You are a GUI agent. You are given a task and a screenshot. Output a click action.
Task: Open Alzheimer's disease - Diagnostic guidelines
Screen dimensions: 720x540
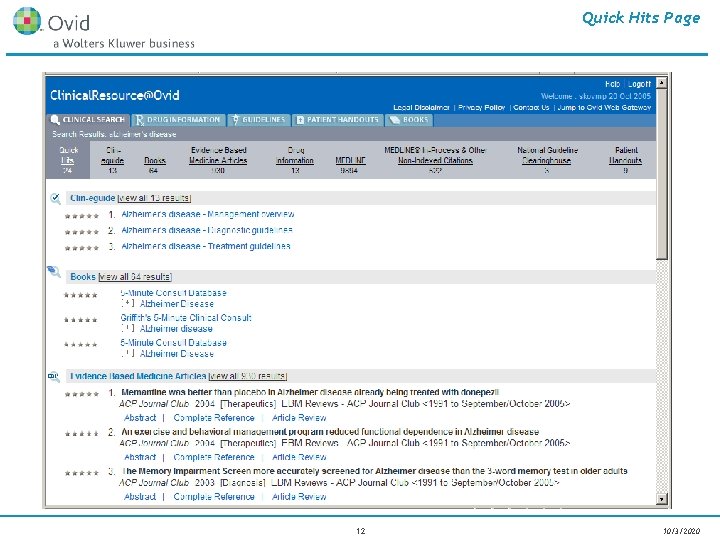point(207,231)
